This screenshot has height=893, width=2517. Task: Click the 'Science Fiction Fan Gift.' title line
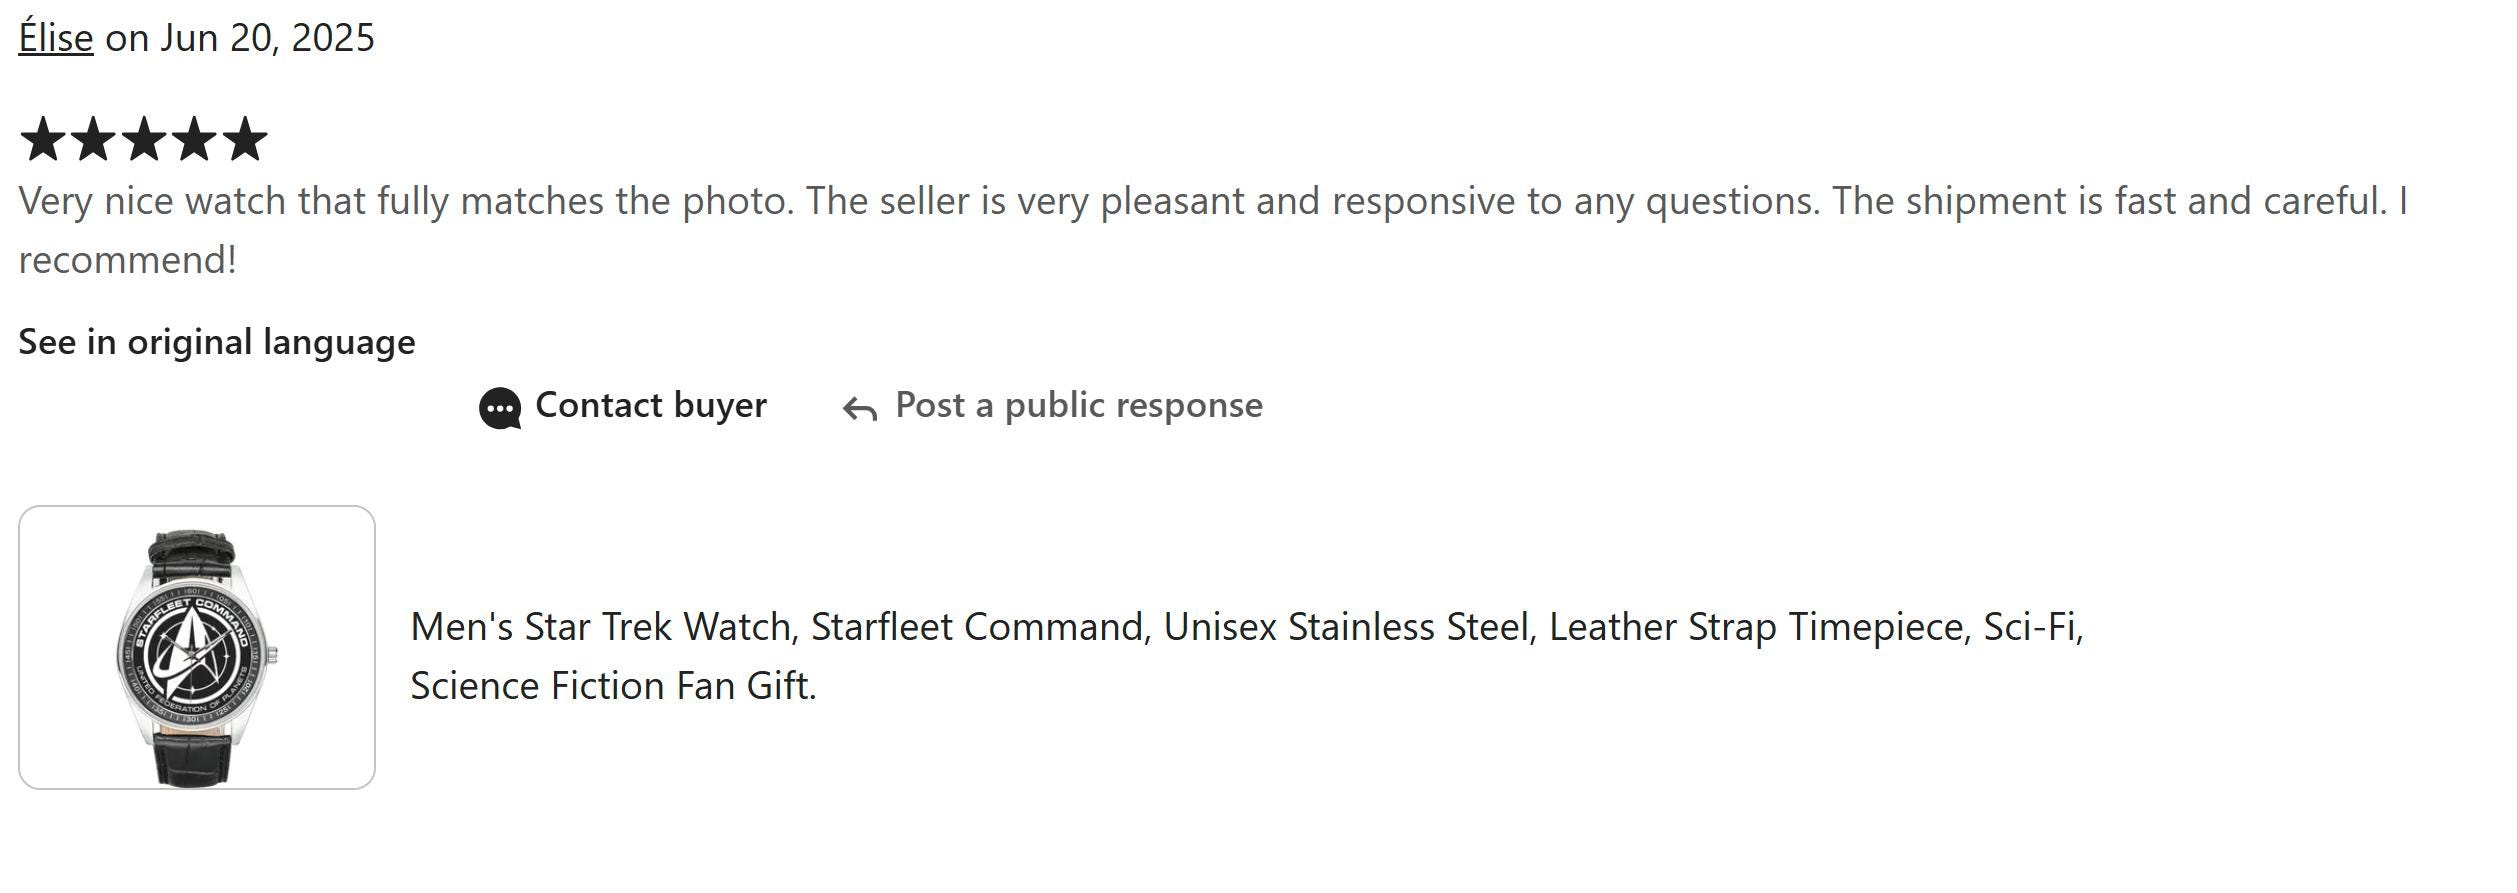pos(614,686)
